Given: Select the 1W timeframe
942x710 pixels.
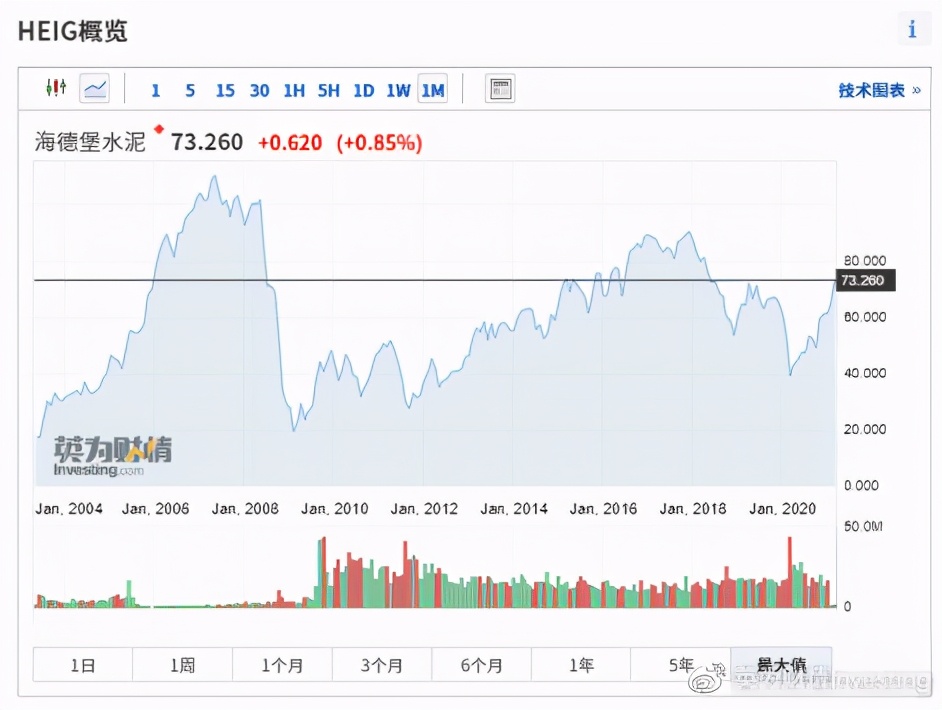Looking at the screenshot, I should 397,90.
